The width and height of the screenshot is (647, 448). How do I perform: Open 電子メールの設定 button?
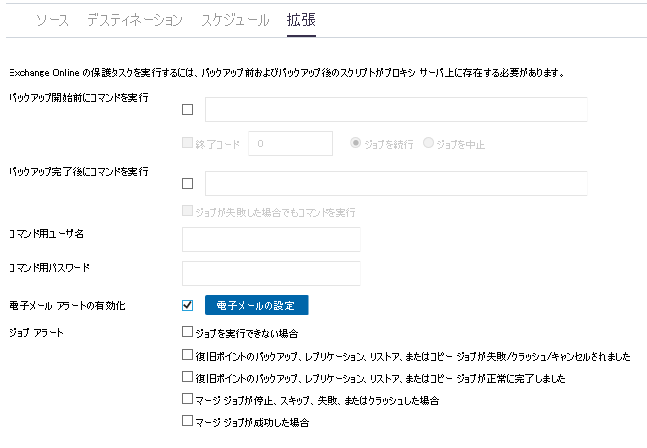coord(257,305)
